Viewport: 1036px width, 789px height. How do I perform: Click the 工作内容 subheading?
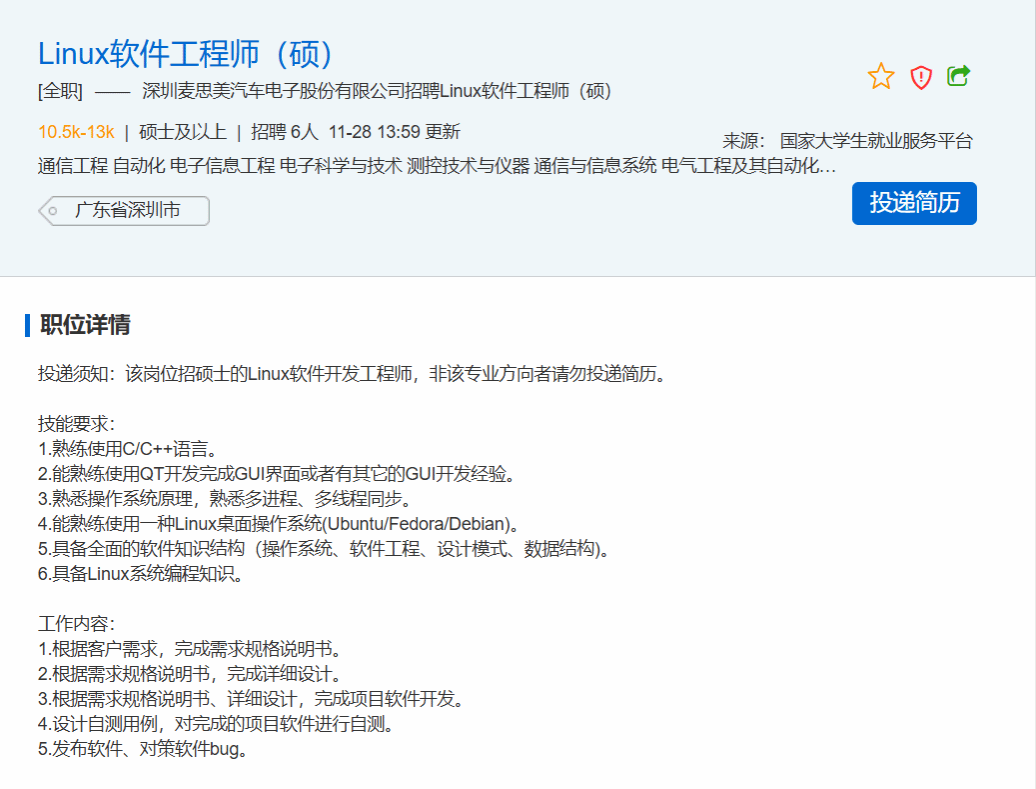pos(77,624)
